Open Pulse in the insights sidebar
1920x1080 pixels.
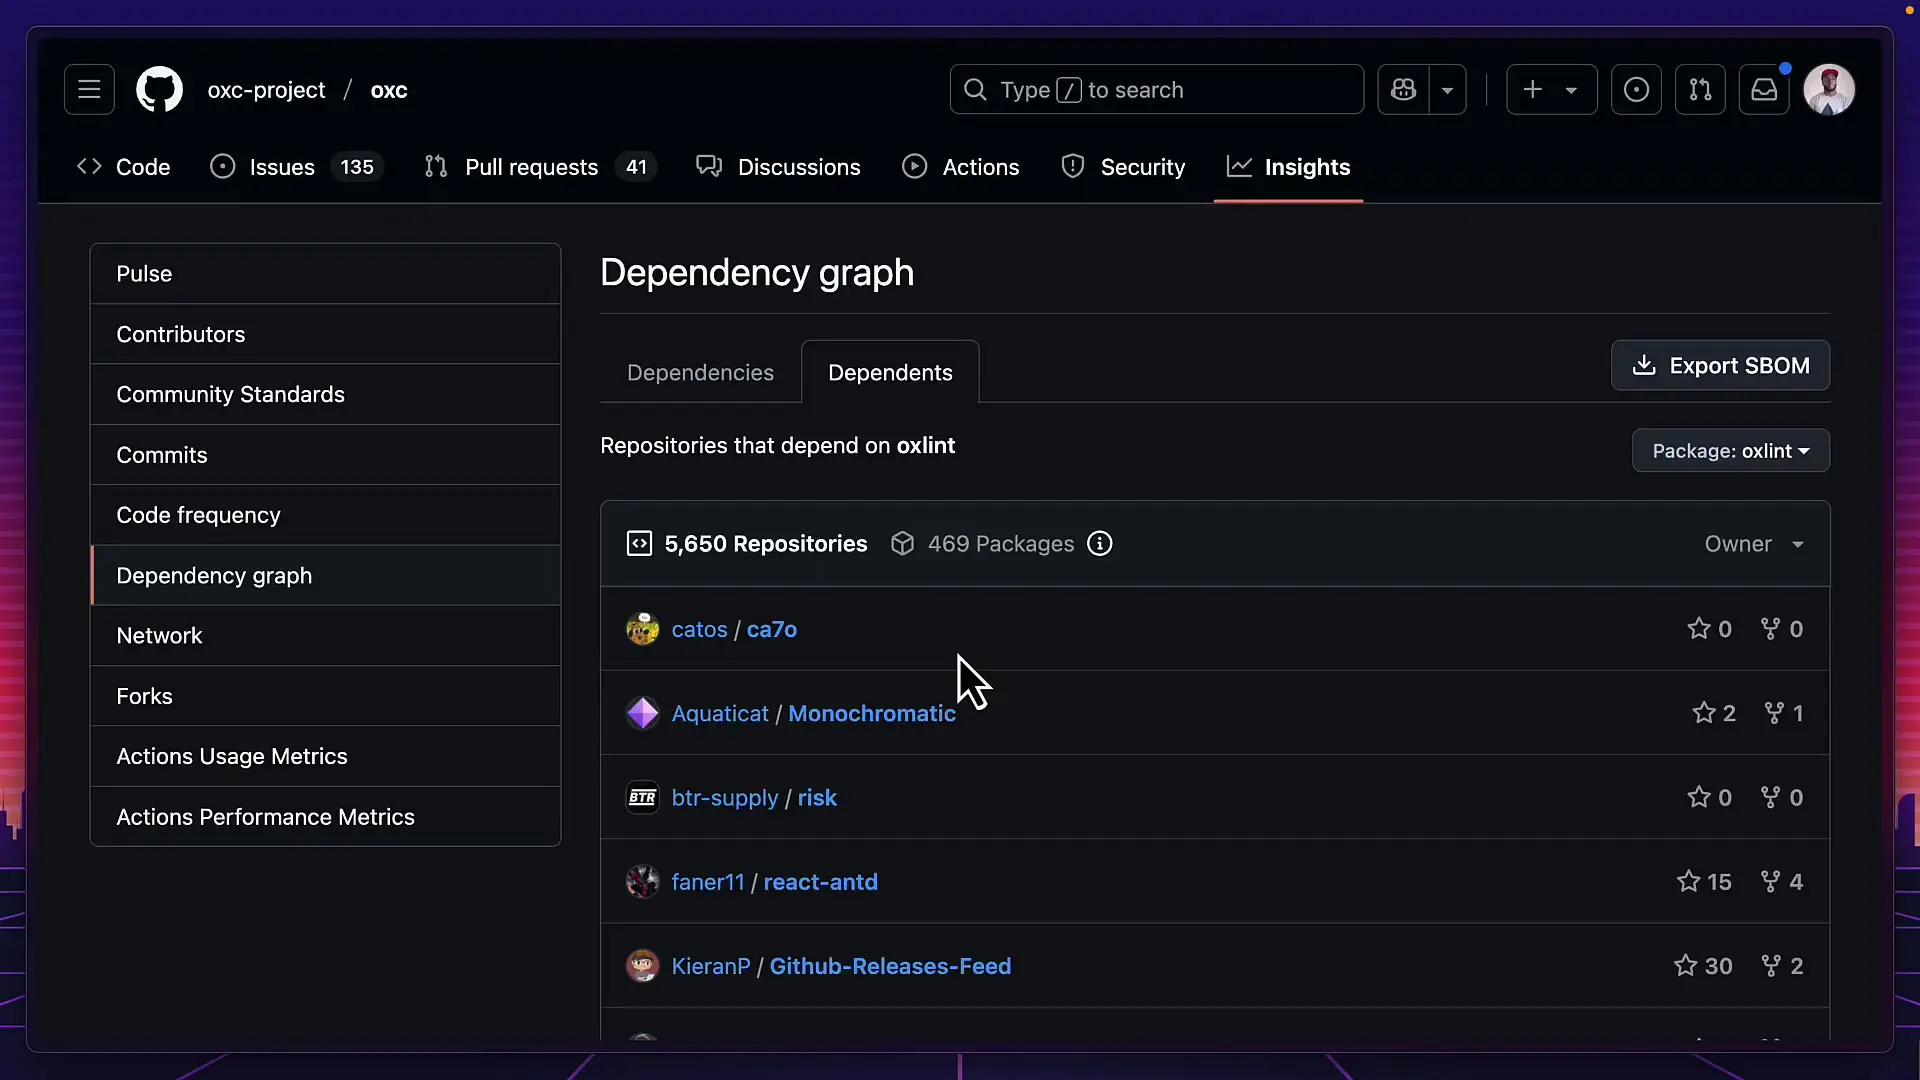325,274
